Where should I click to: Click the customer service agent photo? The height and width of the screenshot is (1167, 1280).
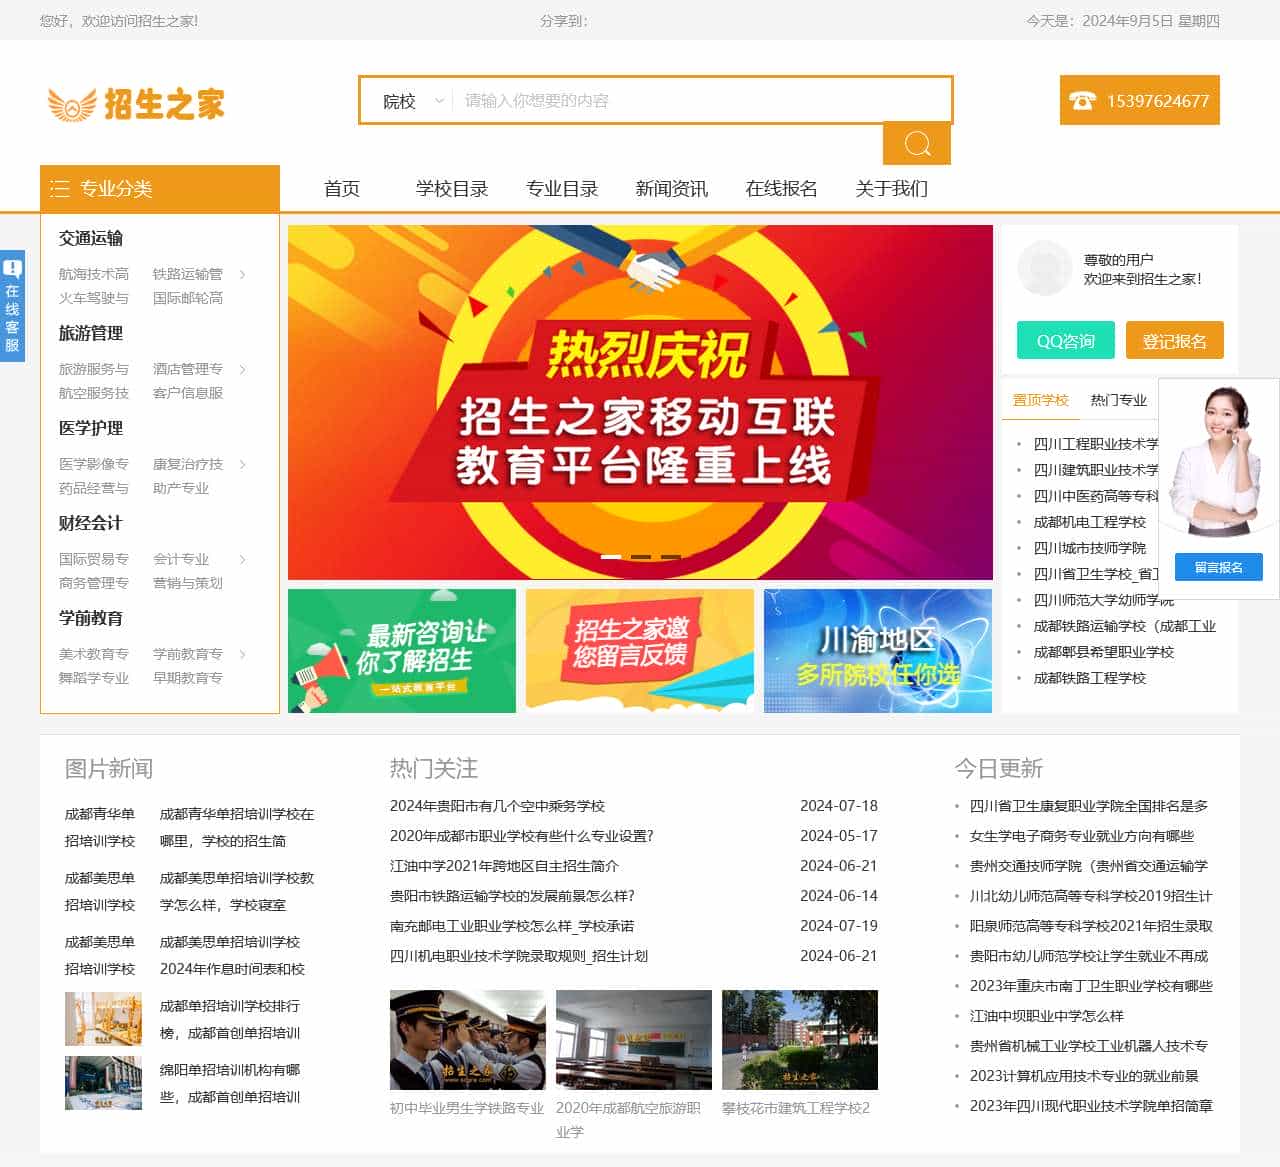[1217, 464]
